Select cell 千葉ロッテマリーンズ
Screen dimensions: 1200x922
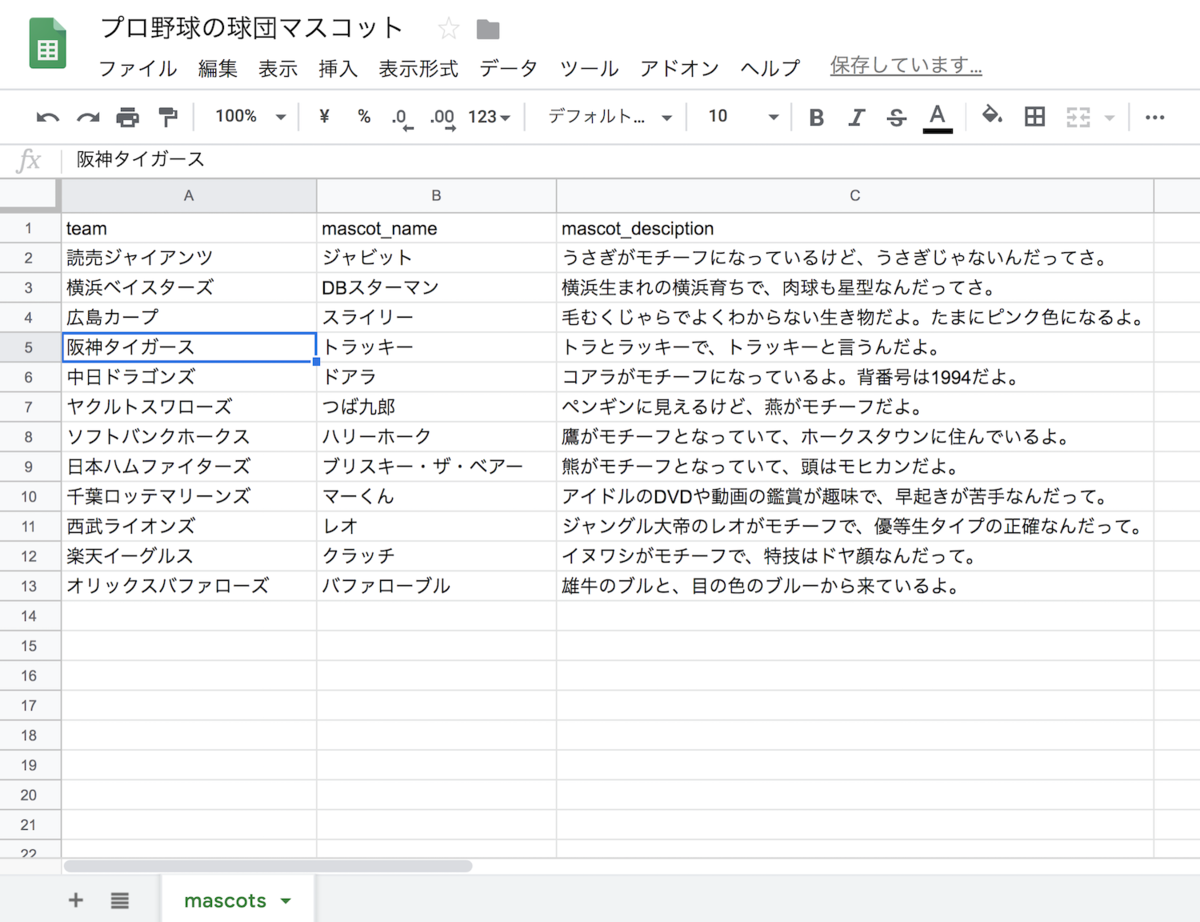coord(189,496)
